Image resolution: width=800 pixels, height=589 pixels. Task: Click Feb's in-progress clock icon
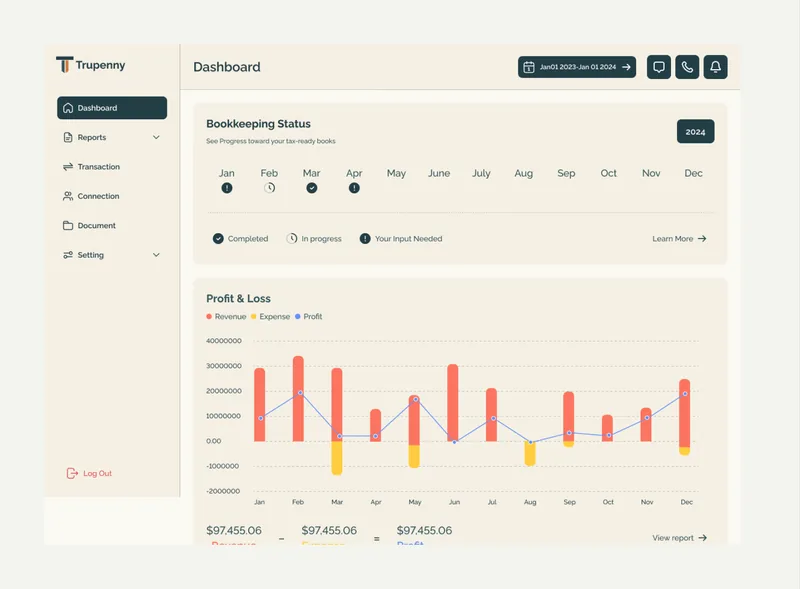coord(269,188)
